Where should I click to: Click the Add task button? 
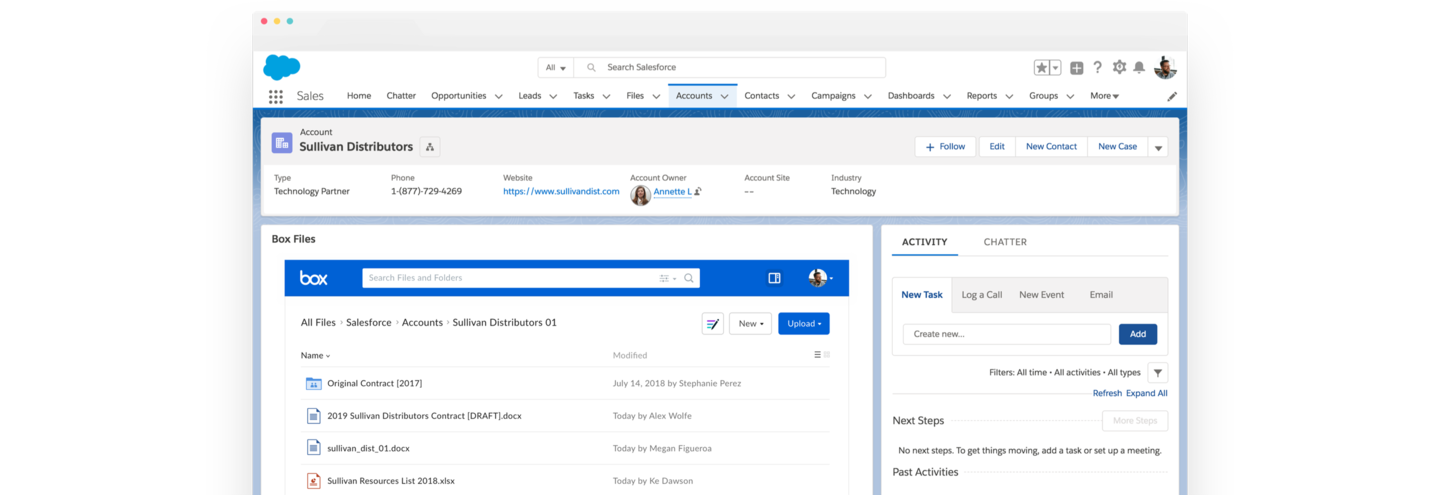1138,334
